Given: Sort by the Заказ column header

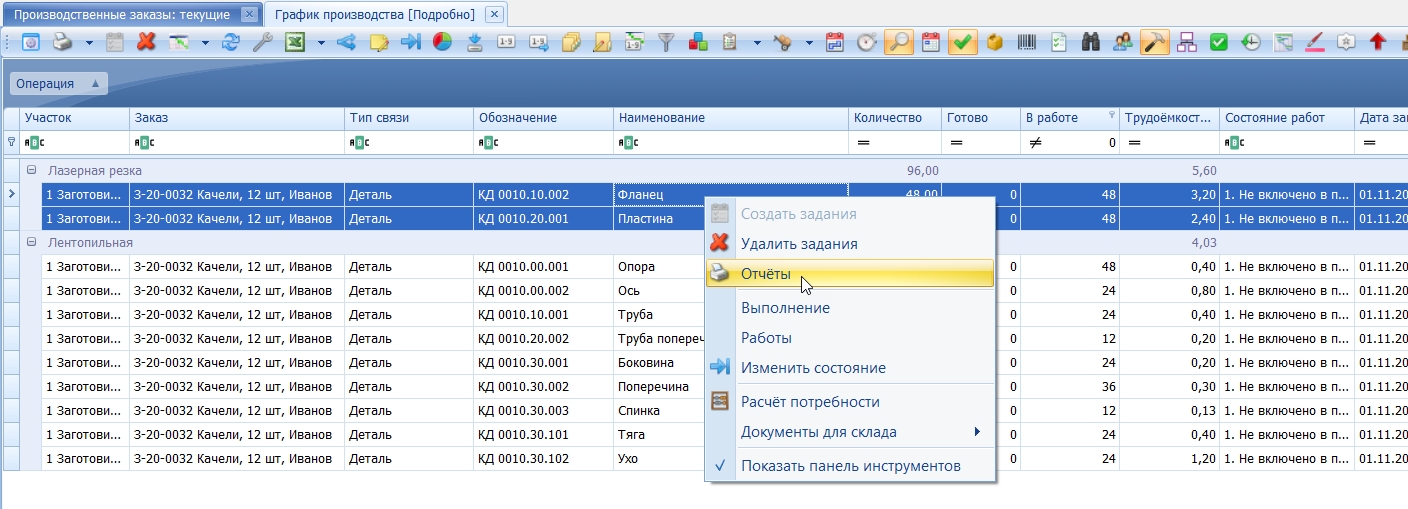Looking at the screenshot, I should [237, 118].
